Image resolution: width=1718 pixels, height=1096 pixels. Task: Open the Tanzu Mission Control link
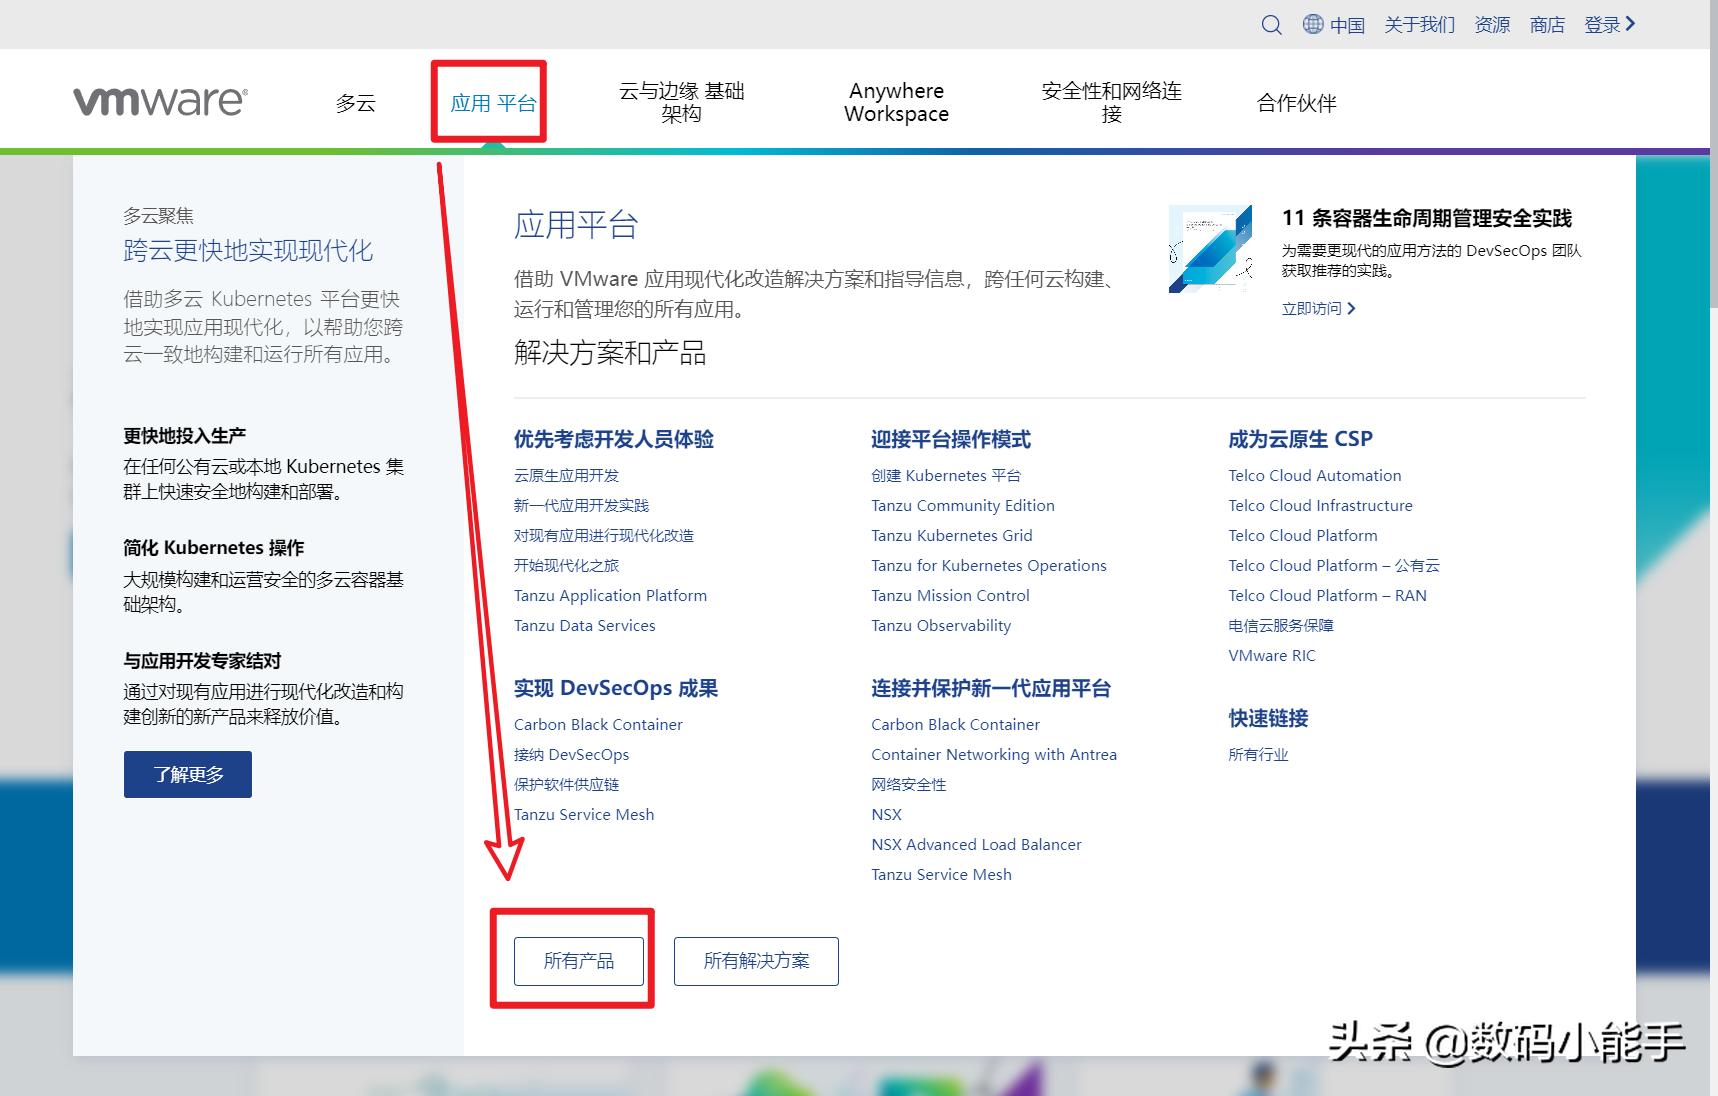(949, 595)
